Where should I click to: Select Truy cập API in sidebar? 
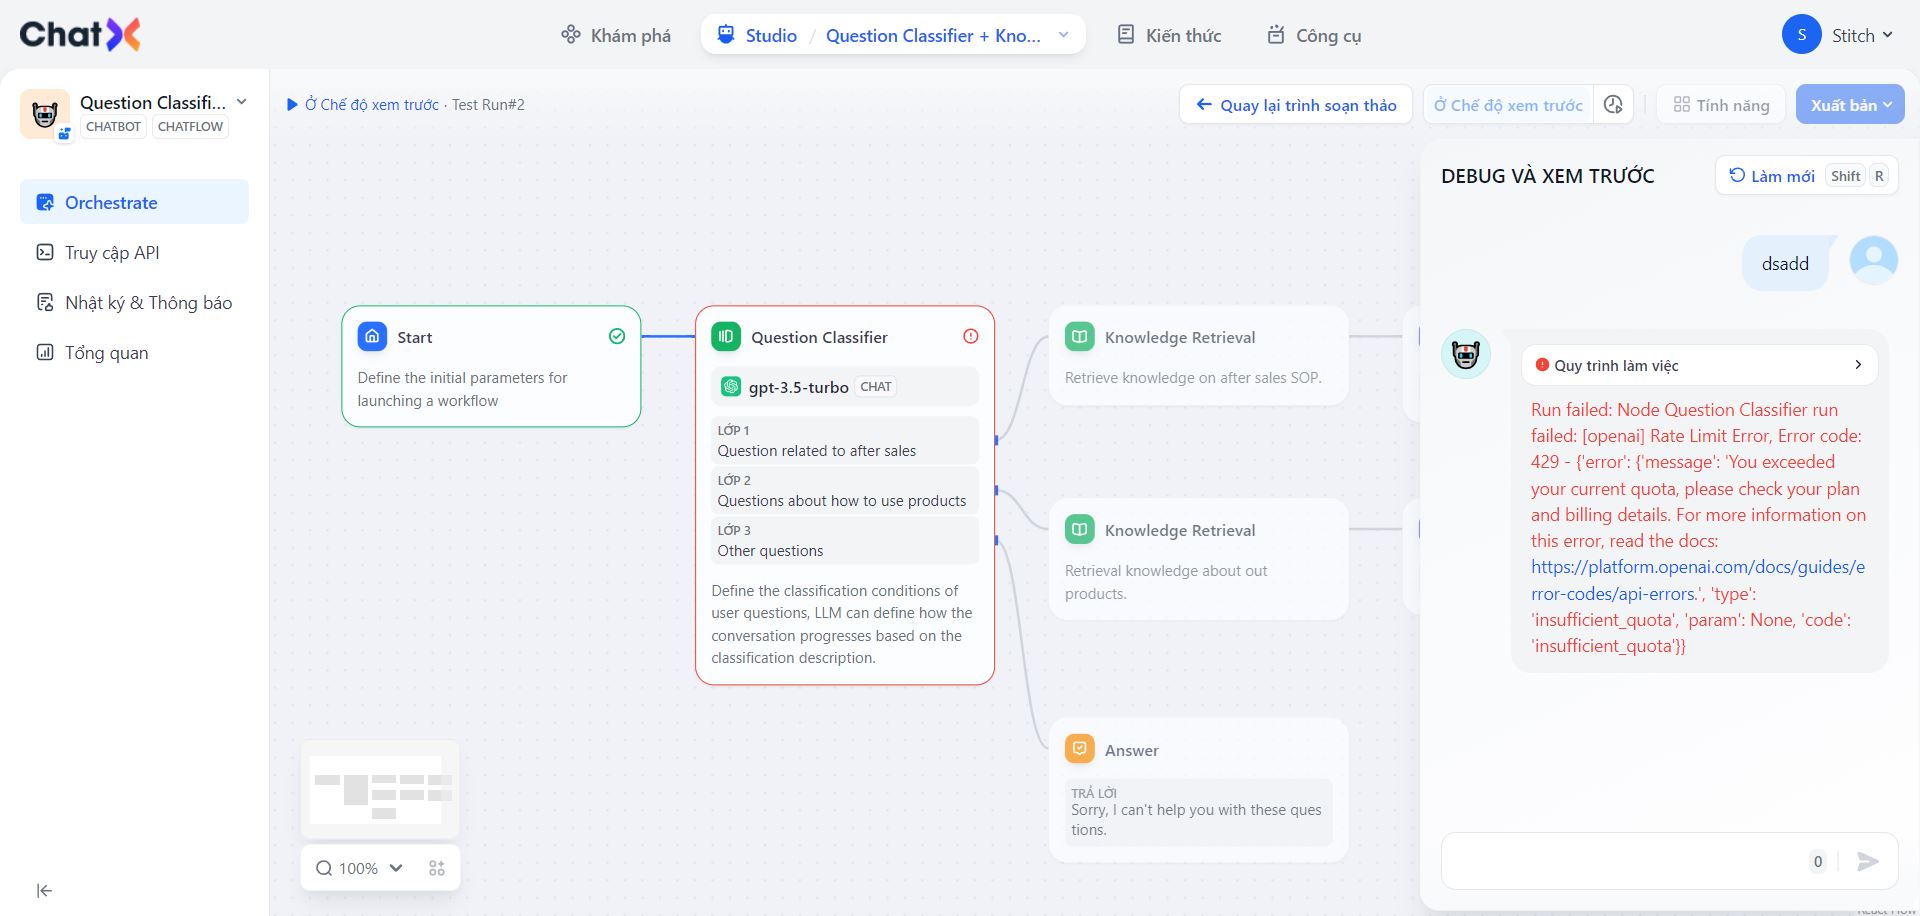tap(112, 253)
